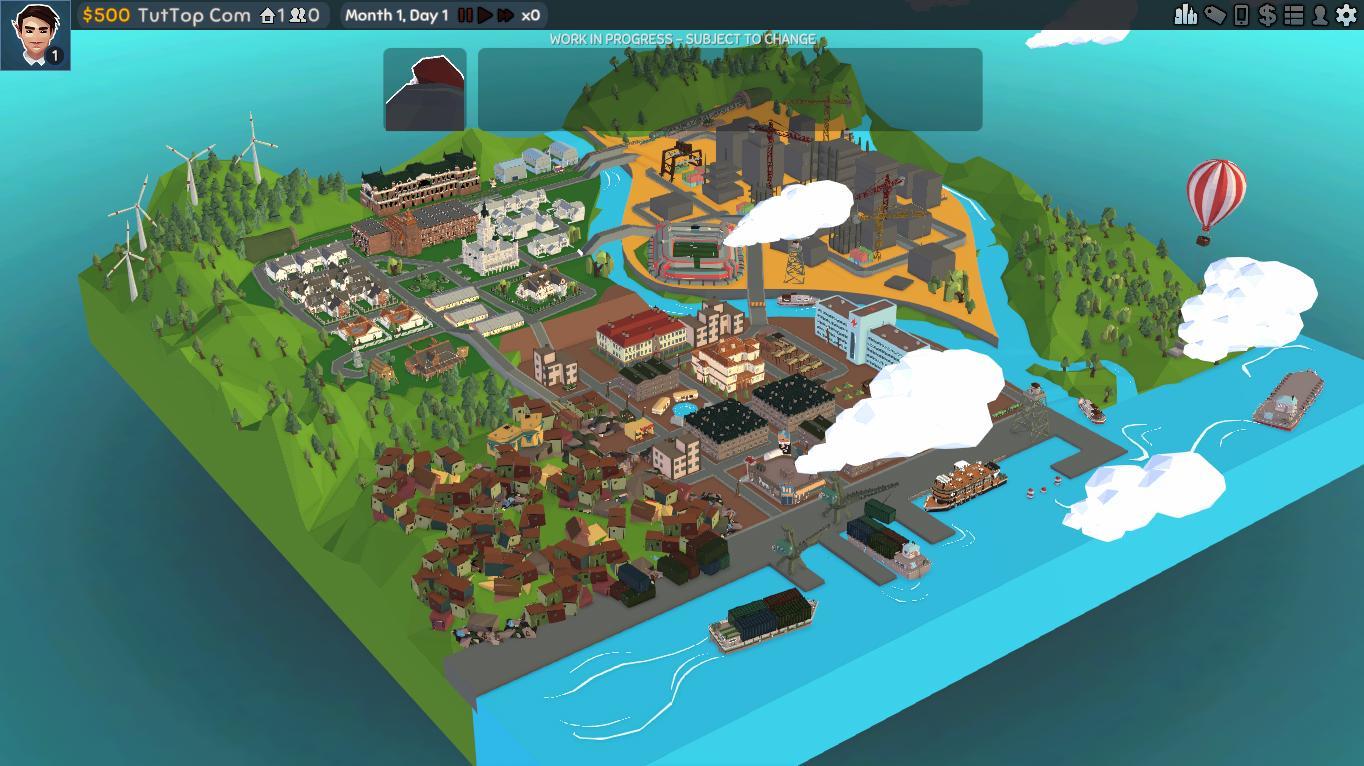The width and height of the screenshot is (1364, 766).
Task: Open the price tag menu icon
Action: click(x=1215, y=15)
